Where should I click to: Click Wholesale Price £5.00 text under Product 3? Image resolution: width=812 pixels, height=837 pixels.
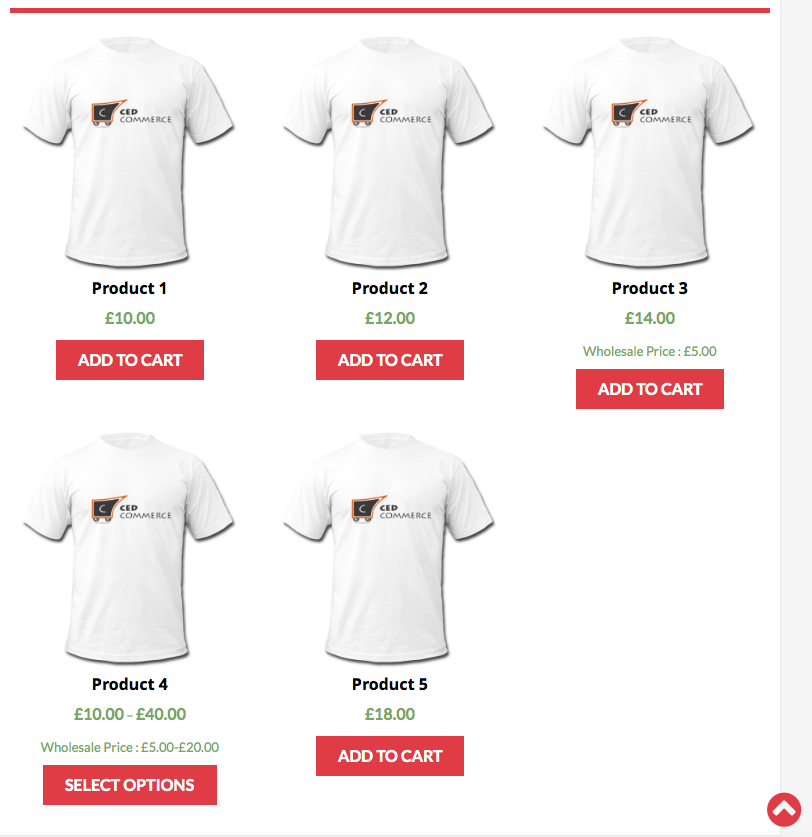[x=650, y=351]
